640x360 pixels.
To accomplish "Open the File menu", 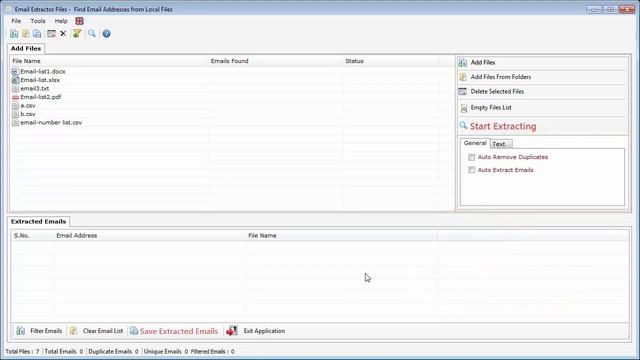I will point(16,21).
